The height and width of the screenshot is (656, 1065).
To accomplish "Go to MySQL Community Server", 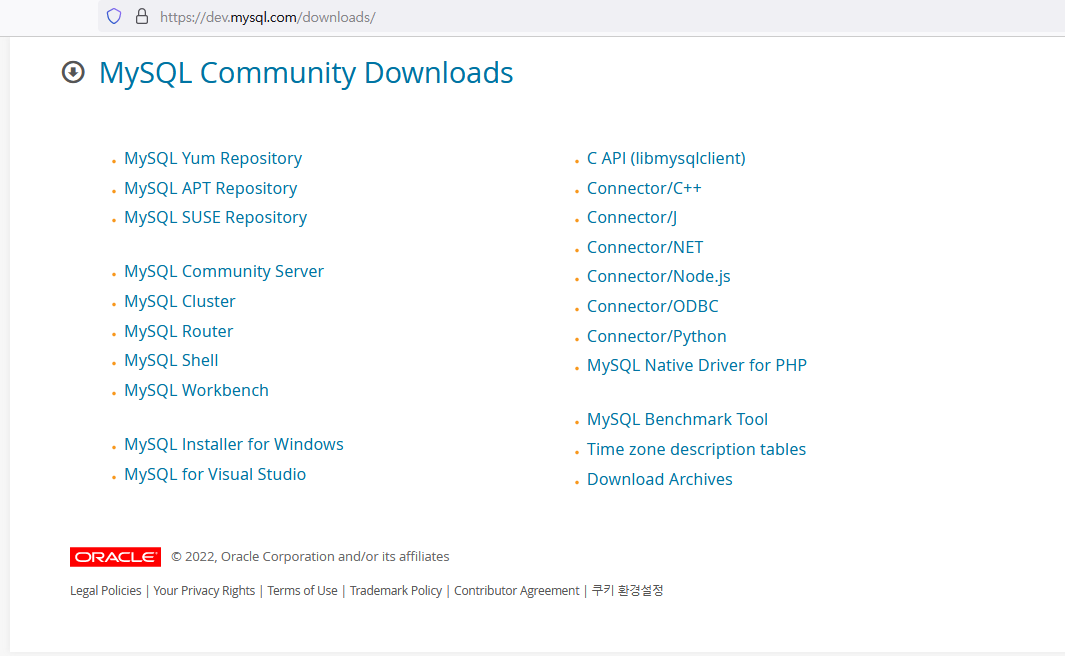I will 223,271.
